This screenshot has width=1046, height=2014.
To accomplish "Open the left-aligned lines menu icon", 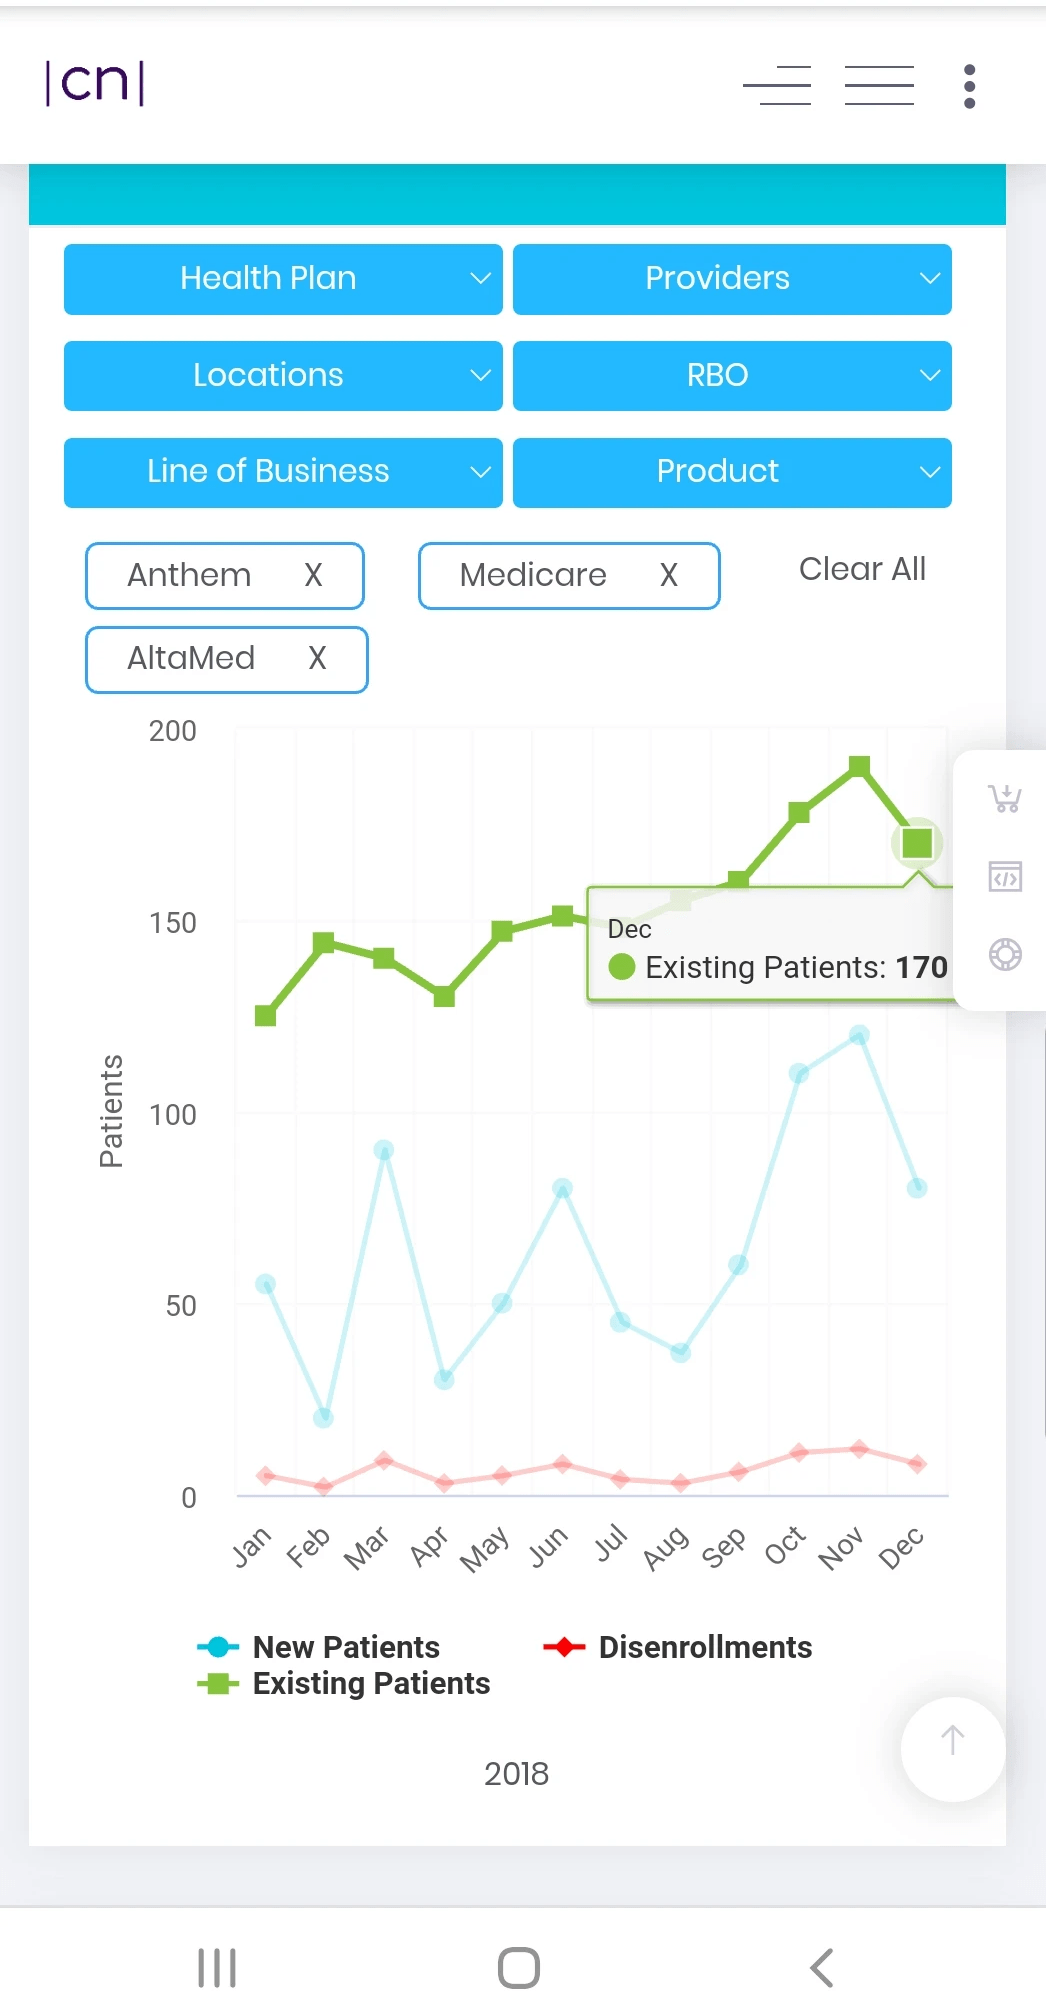I will coord(777,85).
